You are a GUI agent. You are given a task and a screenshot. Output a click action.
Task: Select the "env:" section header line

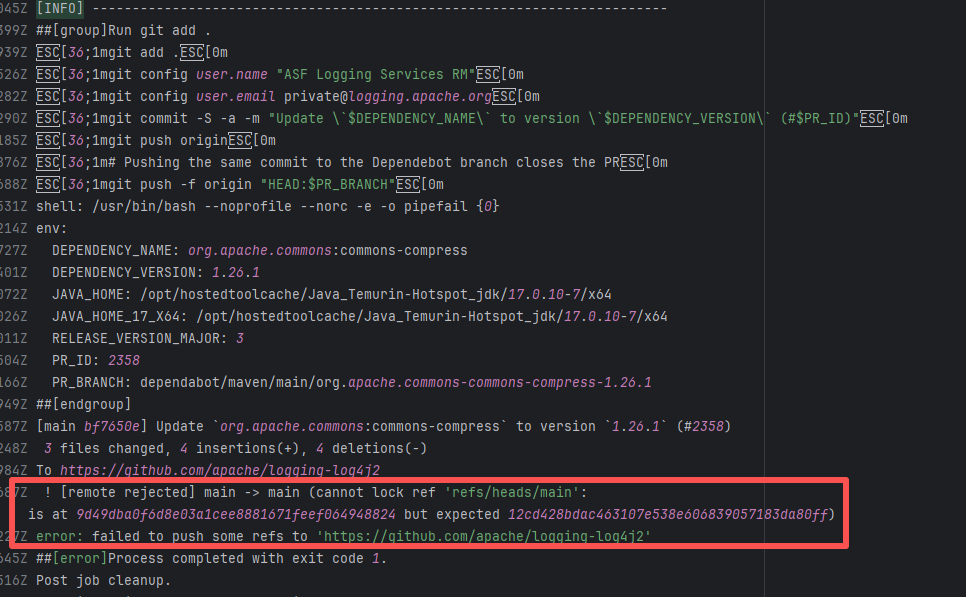pos(52,228)
